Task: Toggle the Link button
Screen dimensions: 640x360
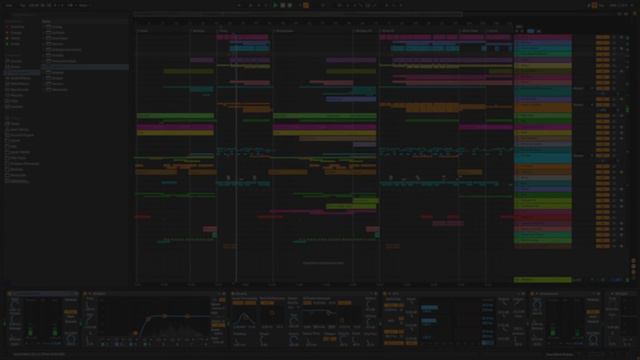Action: coord(9,5)
